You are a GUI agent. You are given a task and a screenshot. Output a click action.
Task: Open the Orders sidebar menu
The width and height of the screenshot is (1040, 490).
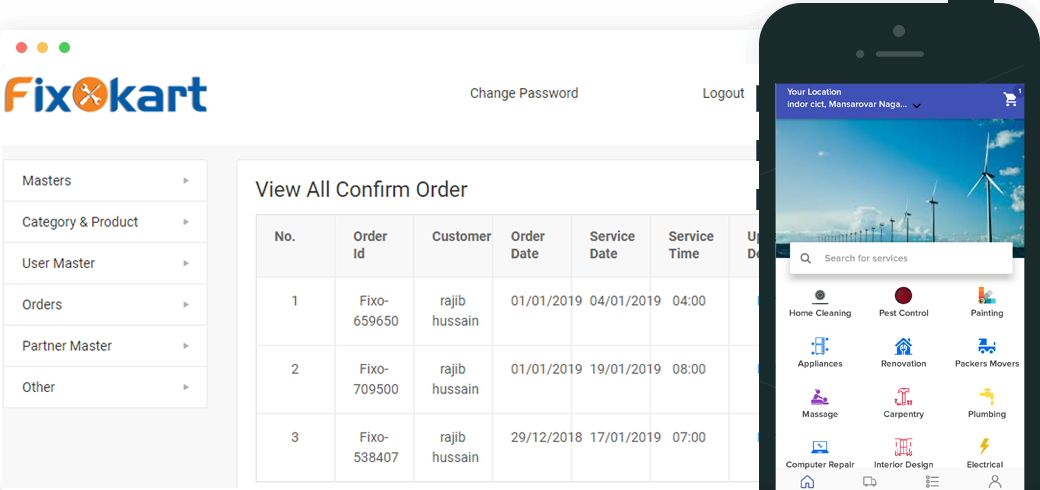point(105,304)
